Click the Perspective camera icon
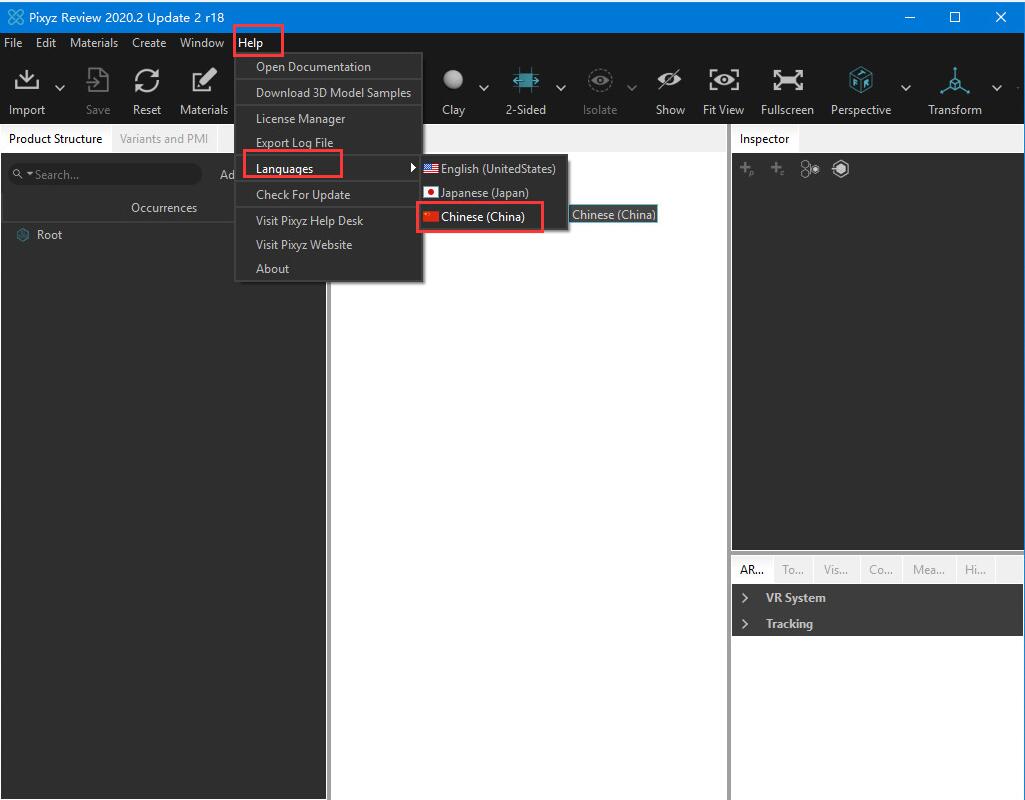The width and height of the screenshot is (1025, 800). 860,81
